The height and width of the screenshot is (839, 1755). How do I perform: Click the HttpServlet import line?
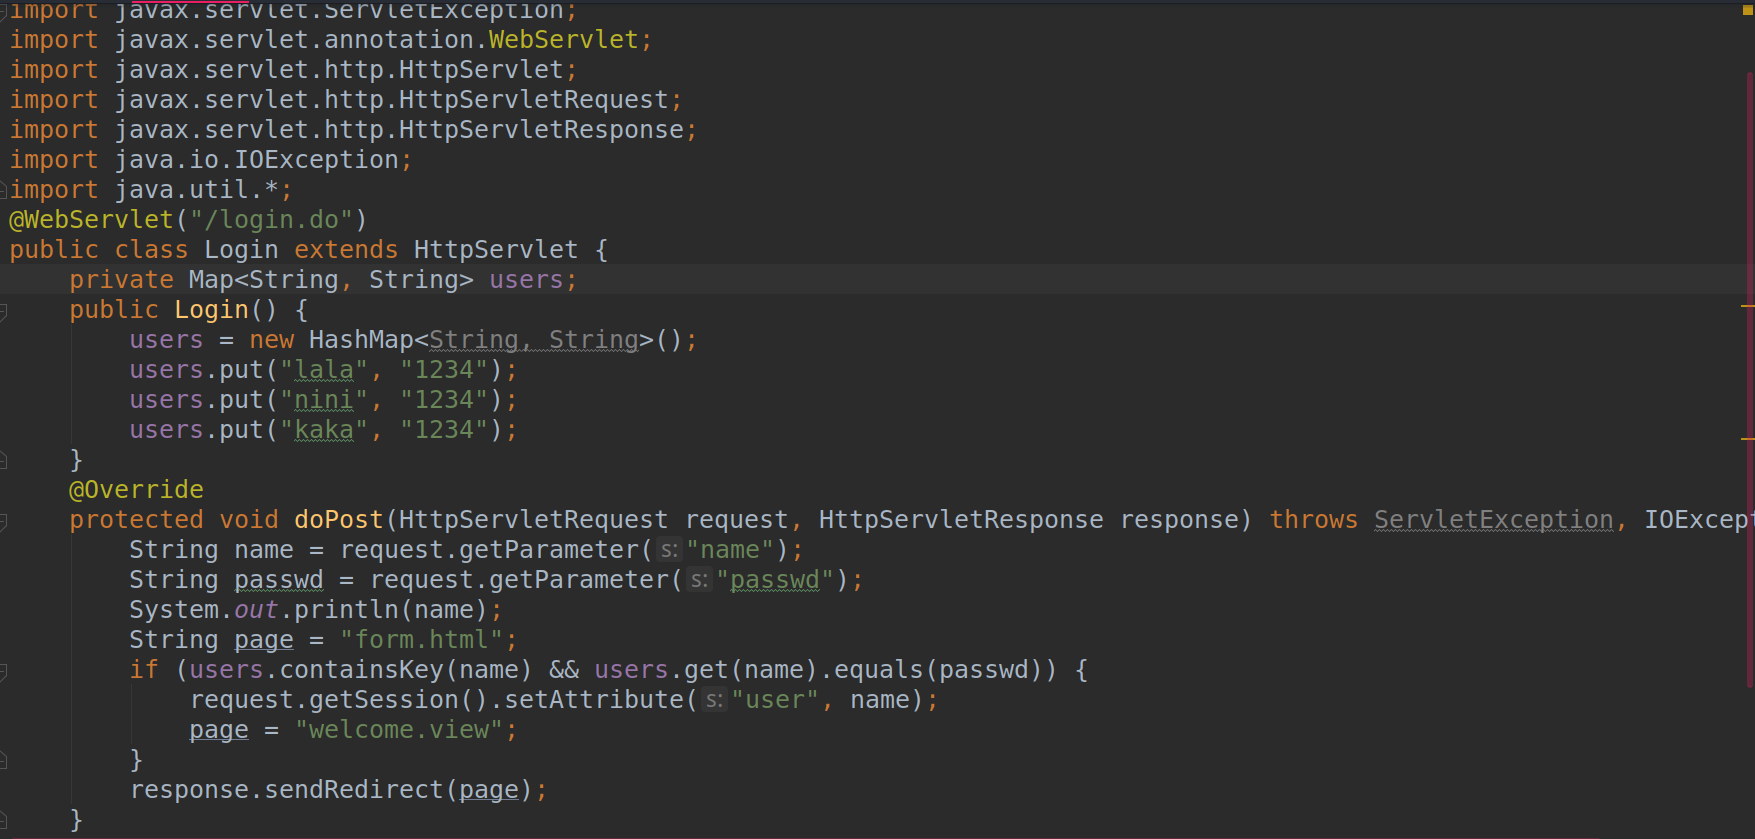(293, 70)
